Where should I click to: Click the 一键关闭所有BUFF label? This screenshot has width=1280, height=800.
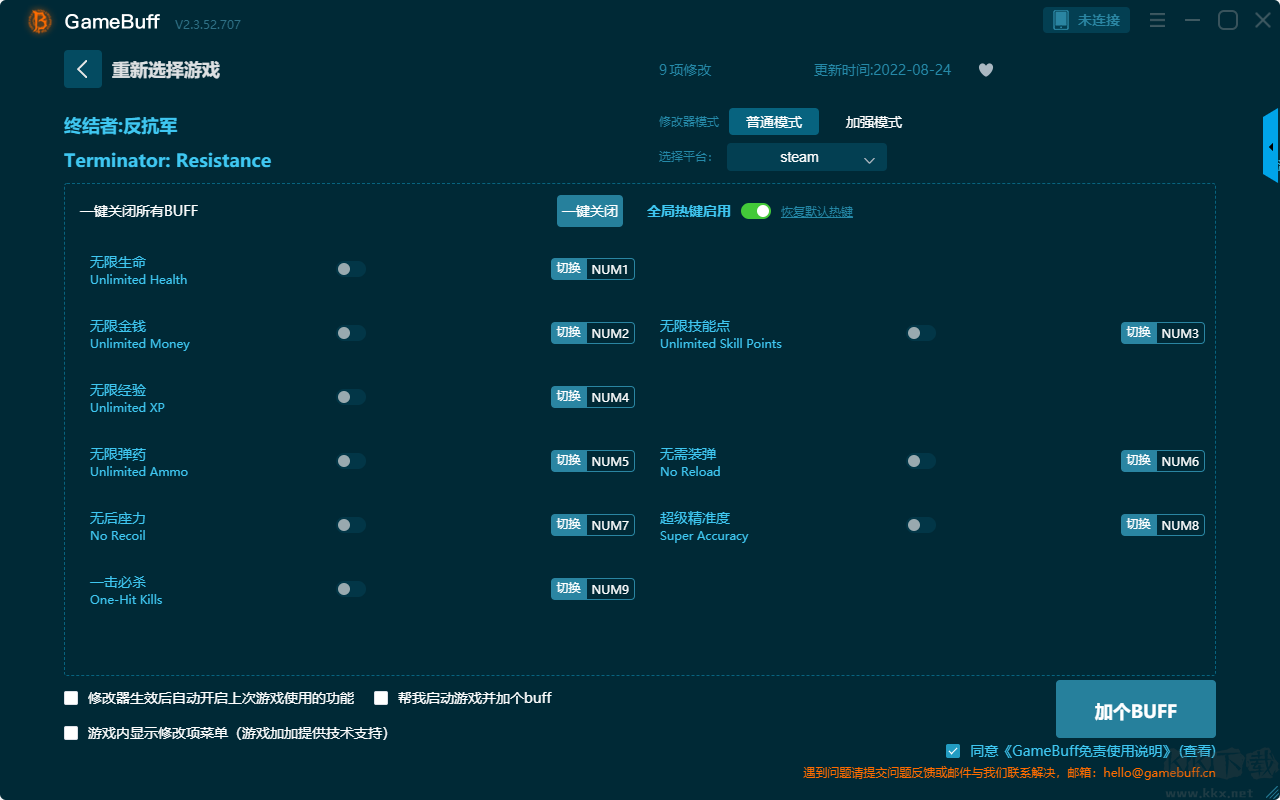tap(139, 211)
